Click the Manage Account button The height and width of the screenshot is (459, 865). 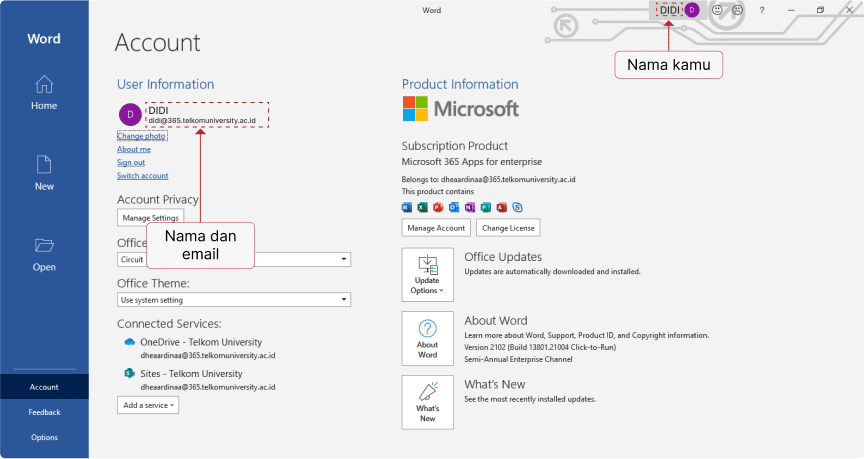click(x=436, y=228)
